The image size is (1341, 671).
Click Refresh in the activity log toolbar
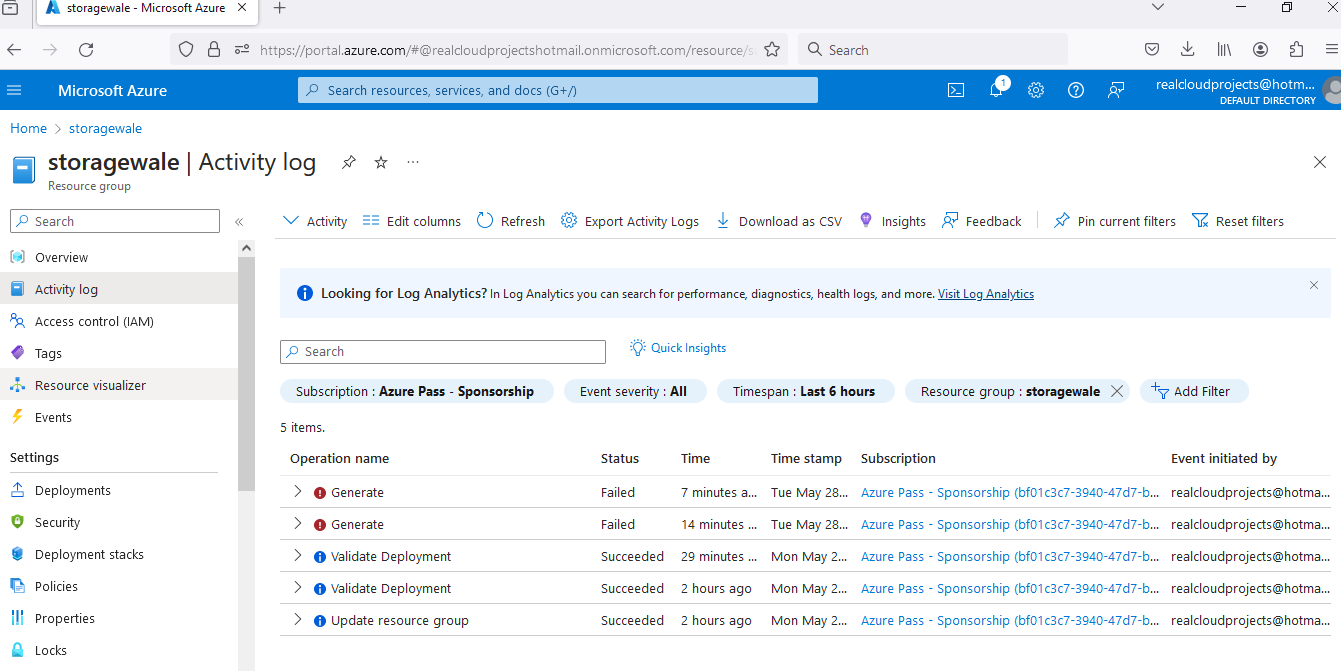pyautogui.click(x=511, y=221)
